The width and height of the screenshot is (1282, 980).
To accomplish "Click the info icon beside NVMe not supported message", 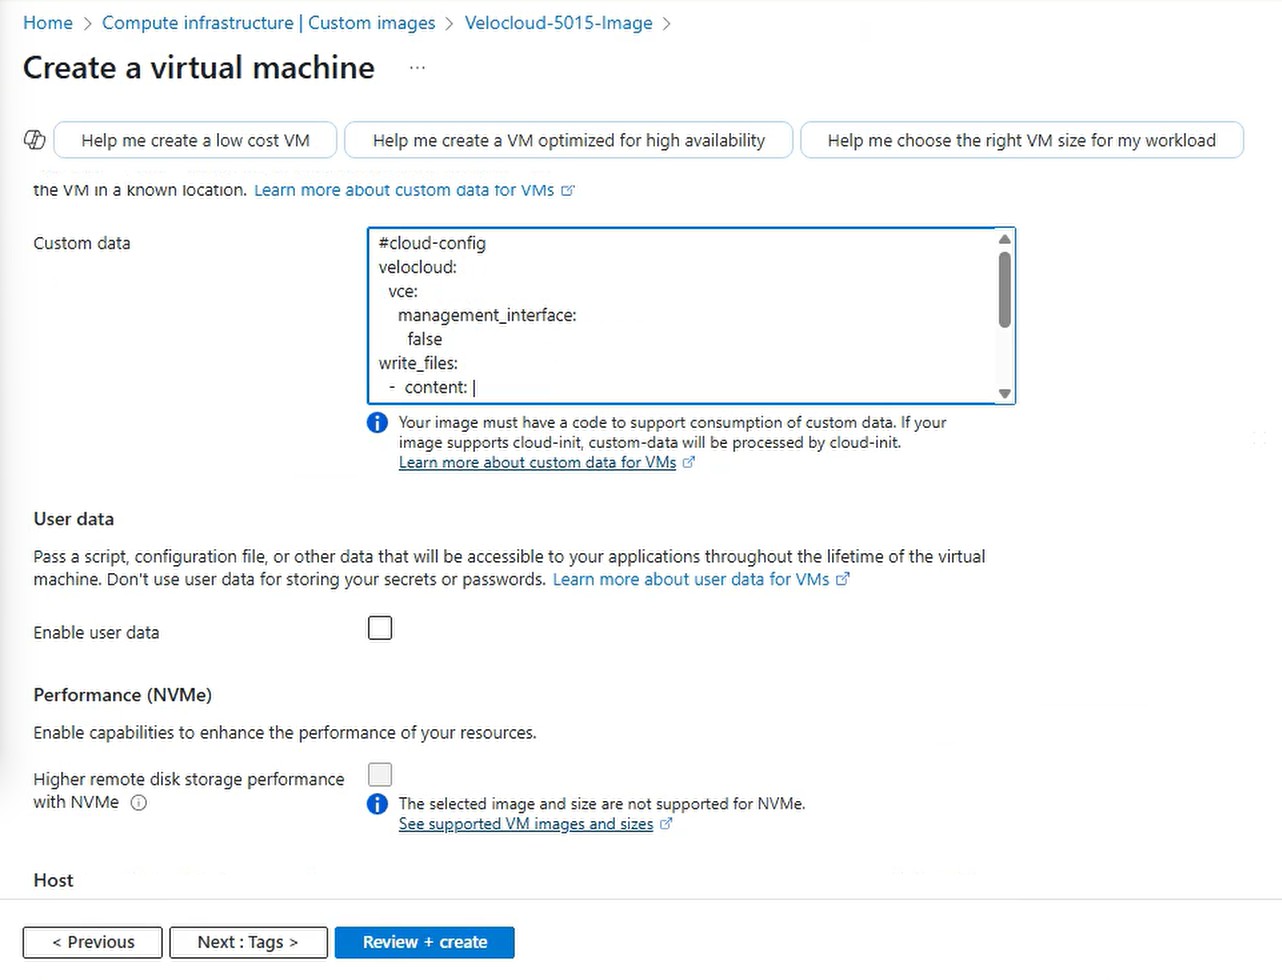I will pos(377,804).
